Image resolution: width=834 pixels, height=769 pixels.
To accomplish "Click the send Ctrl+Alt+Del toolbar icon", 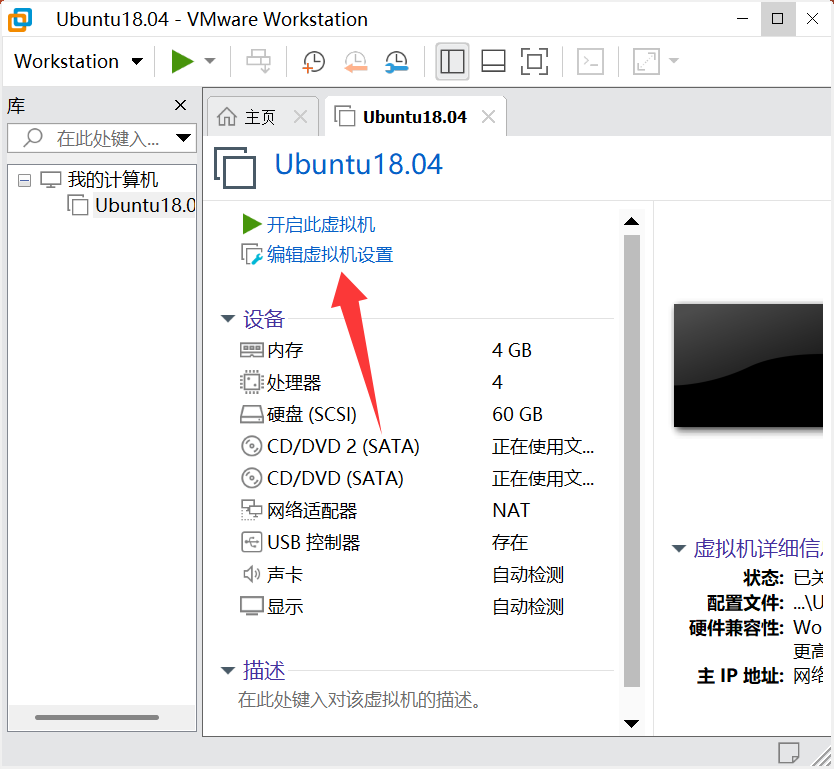I will point(258,61).
